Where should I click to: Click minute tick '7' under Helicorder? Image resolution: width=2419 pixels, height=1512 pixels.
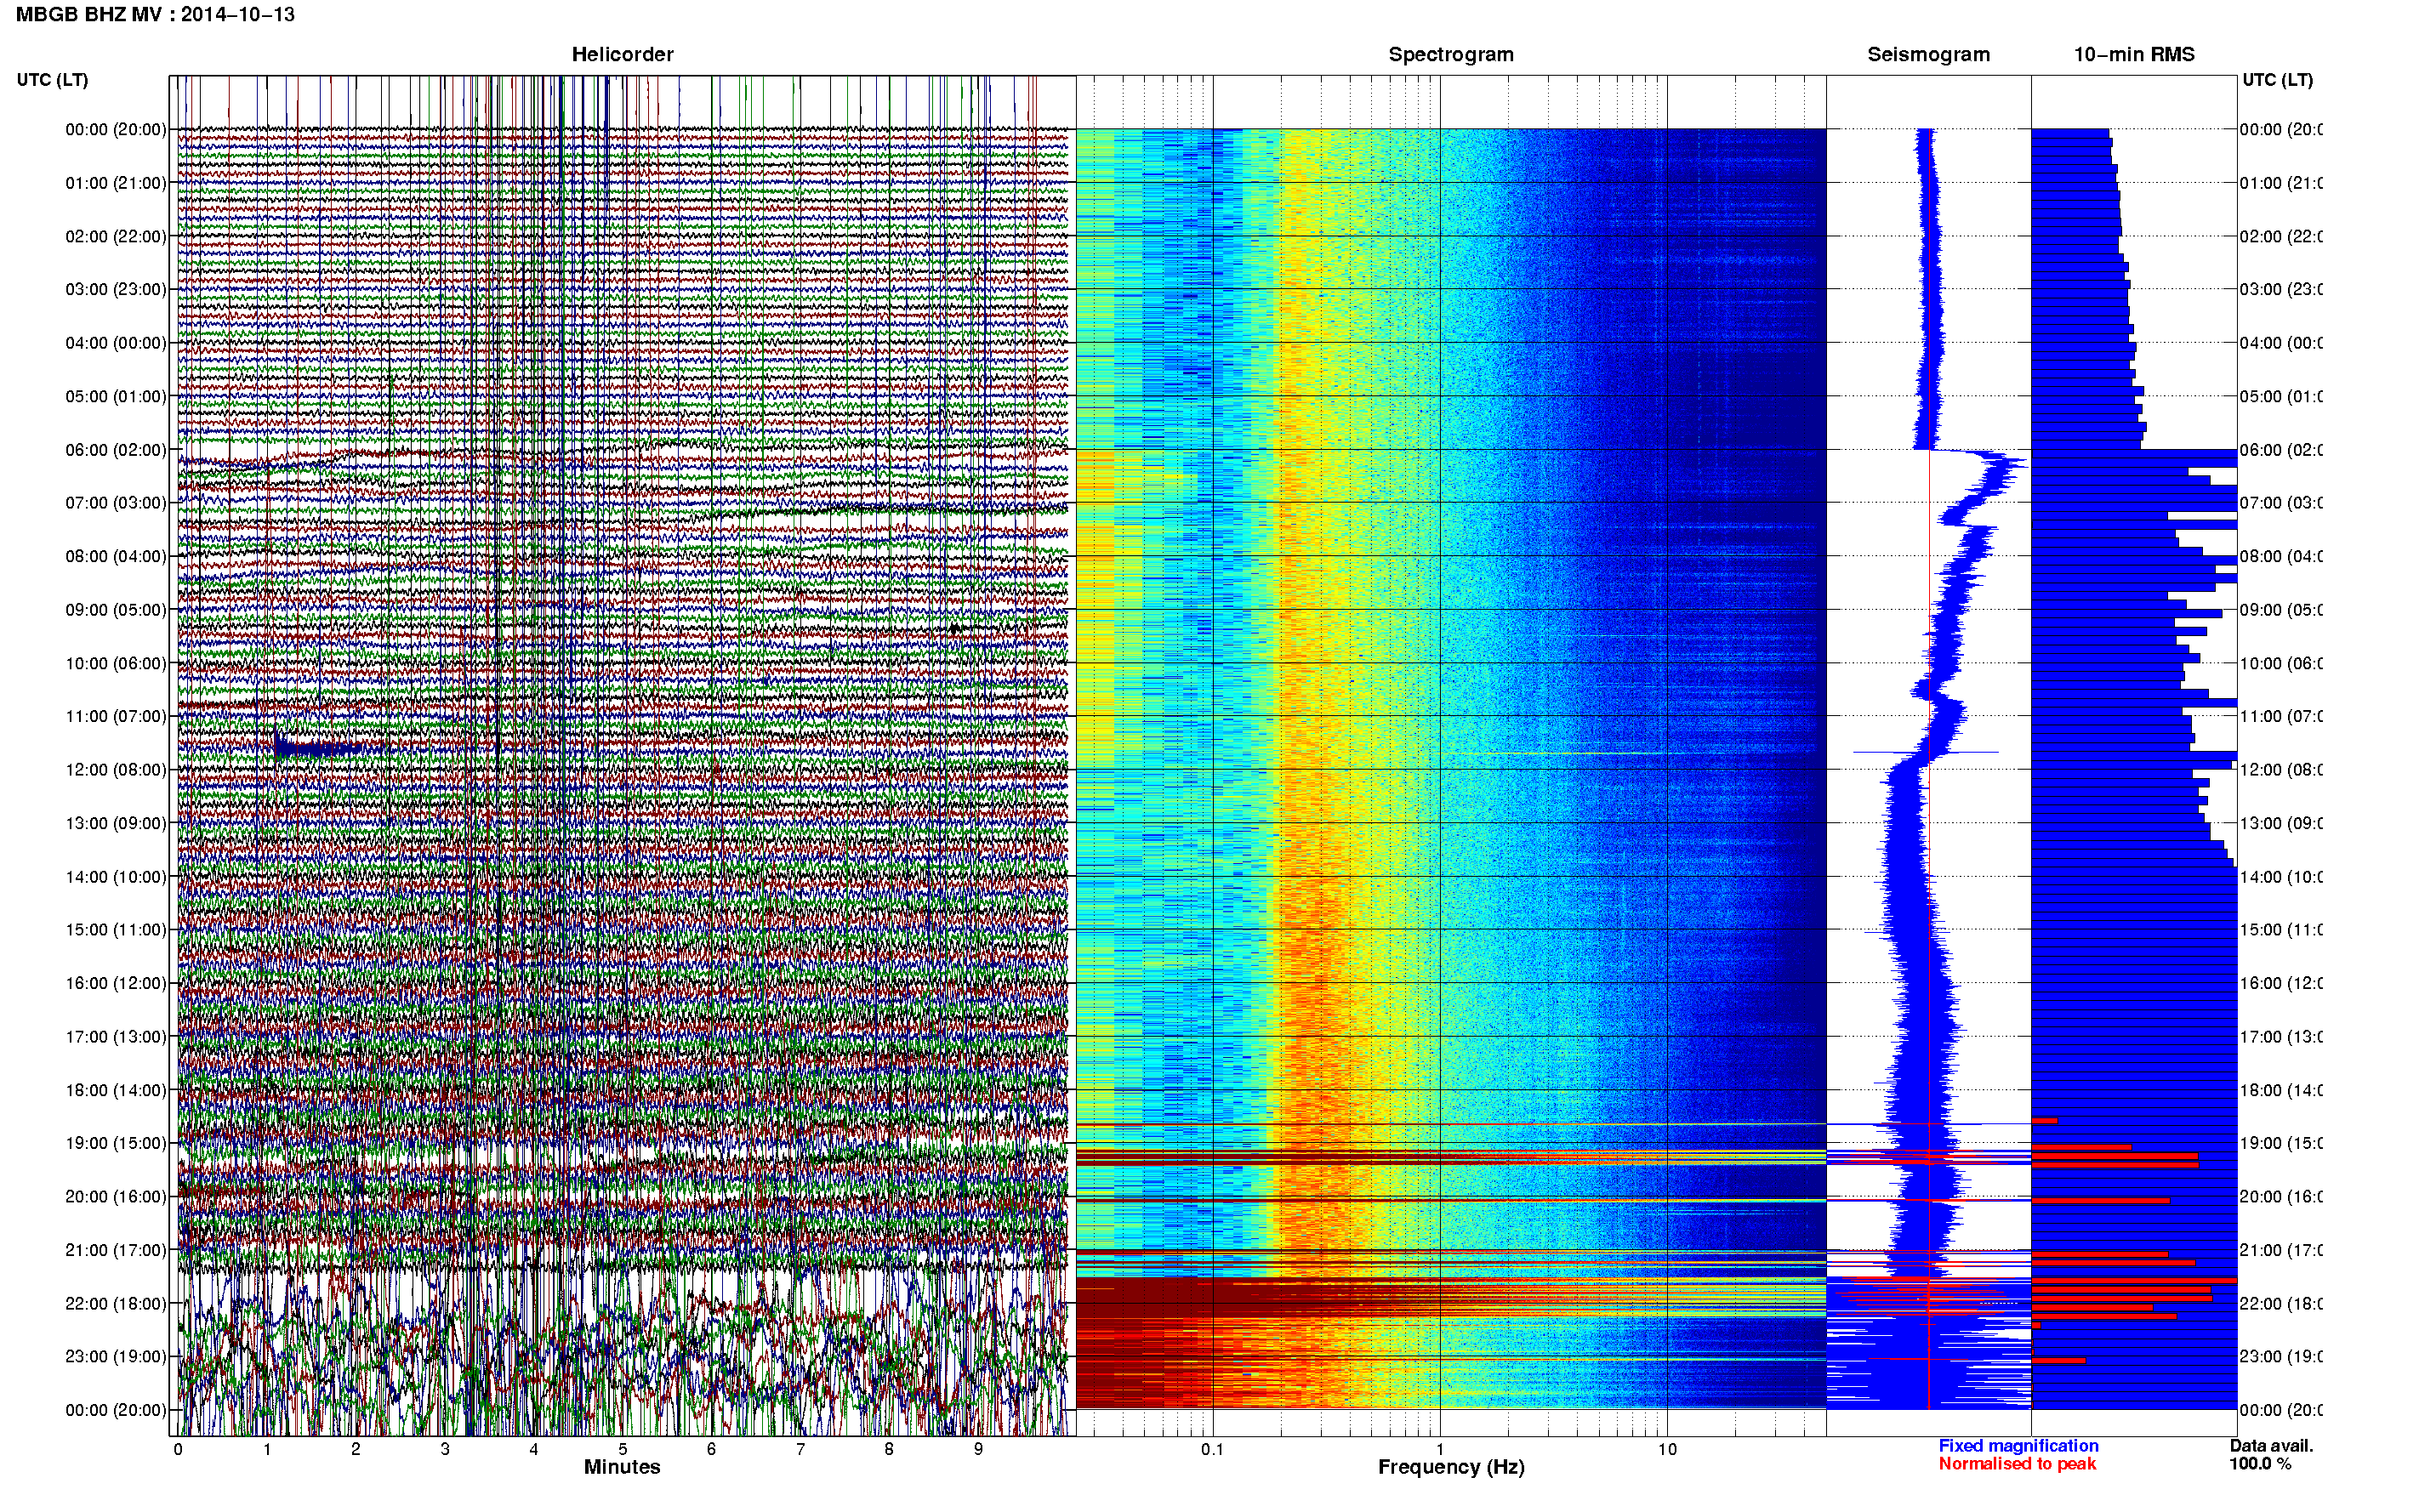pos(800,1449)
